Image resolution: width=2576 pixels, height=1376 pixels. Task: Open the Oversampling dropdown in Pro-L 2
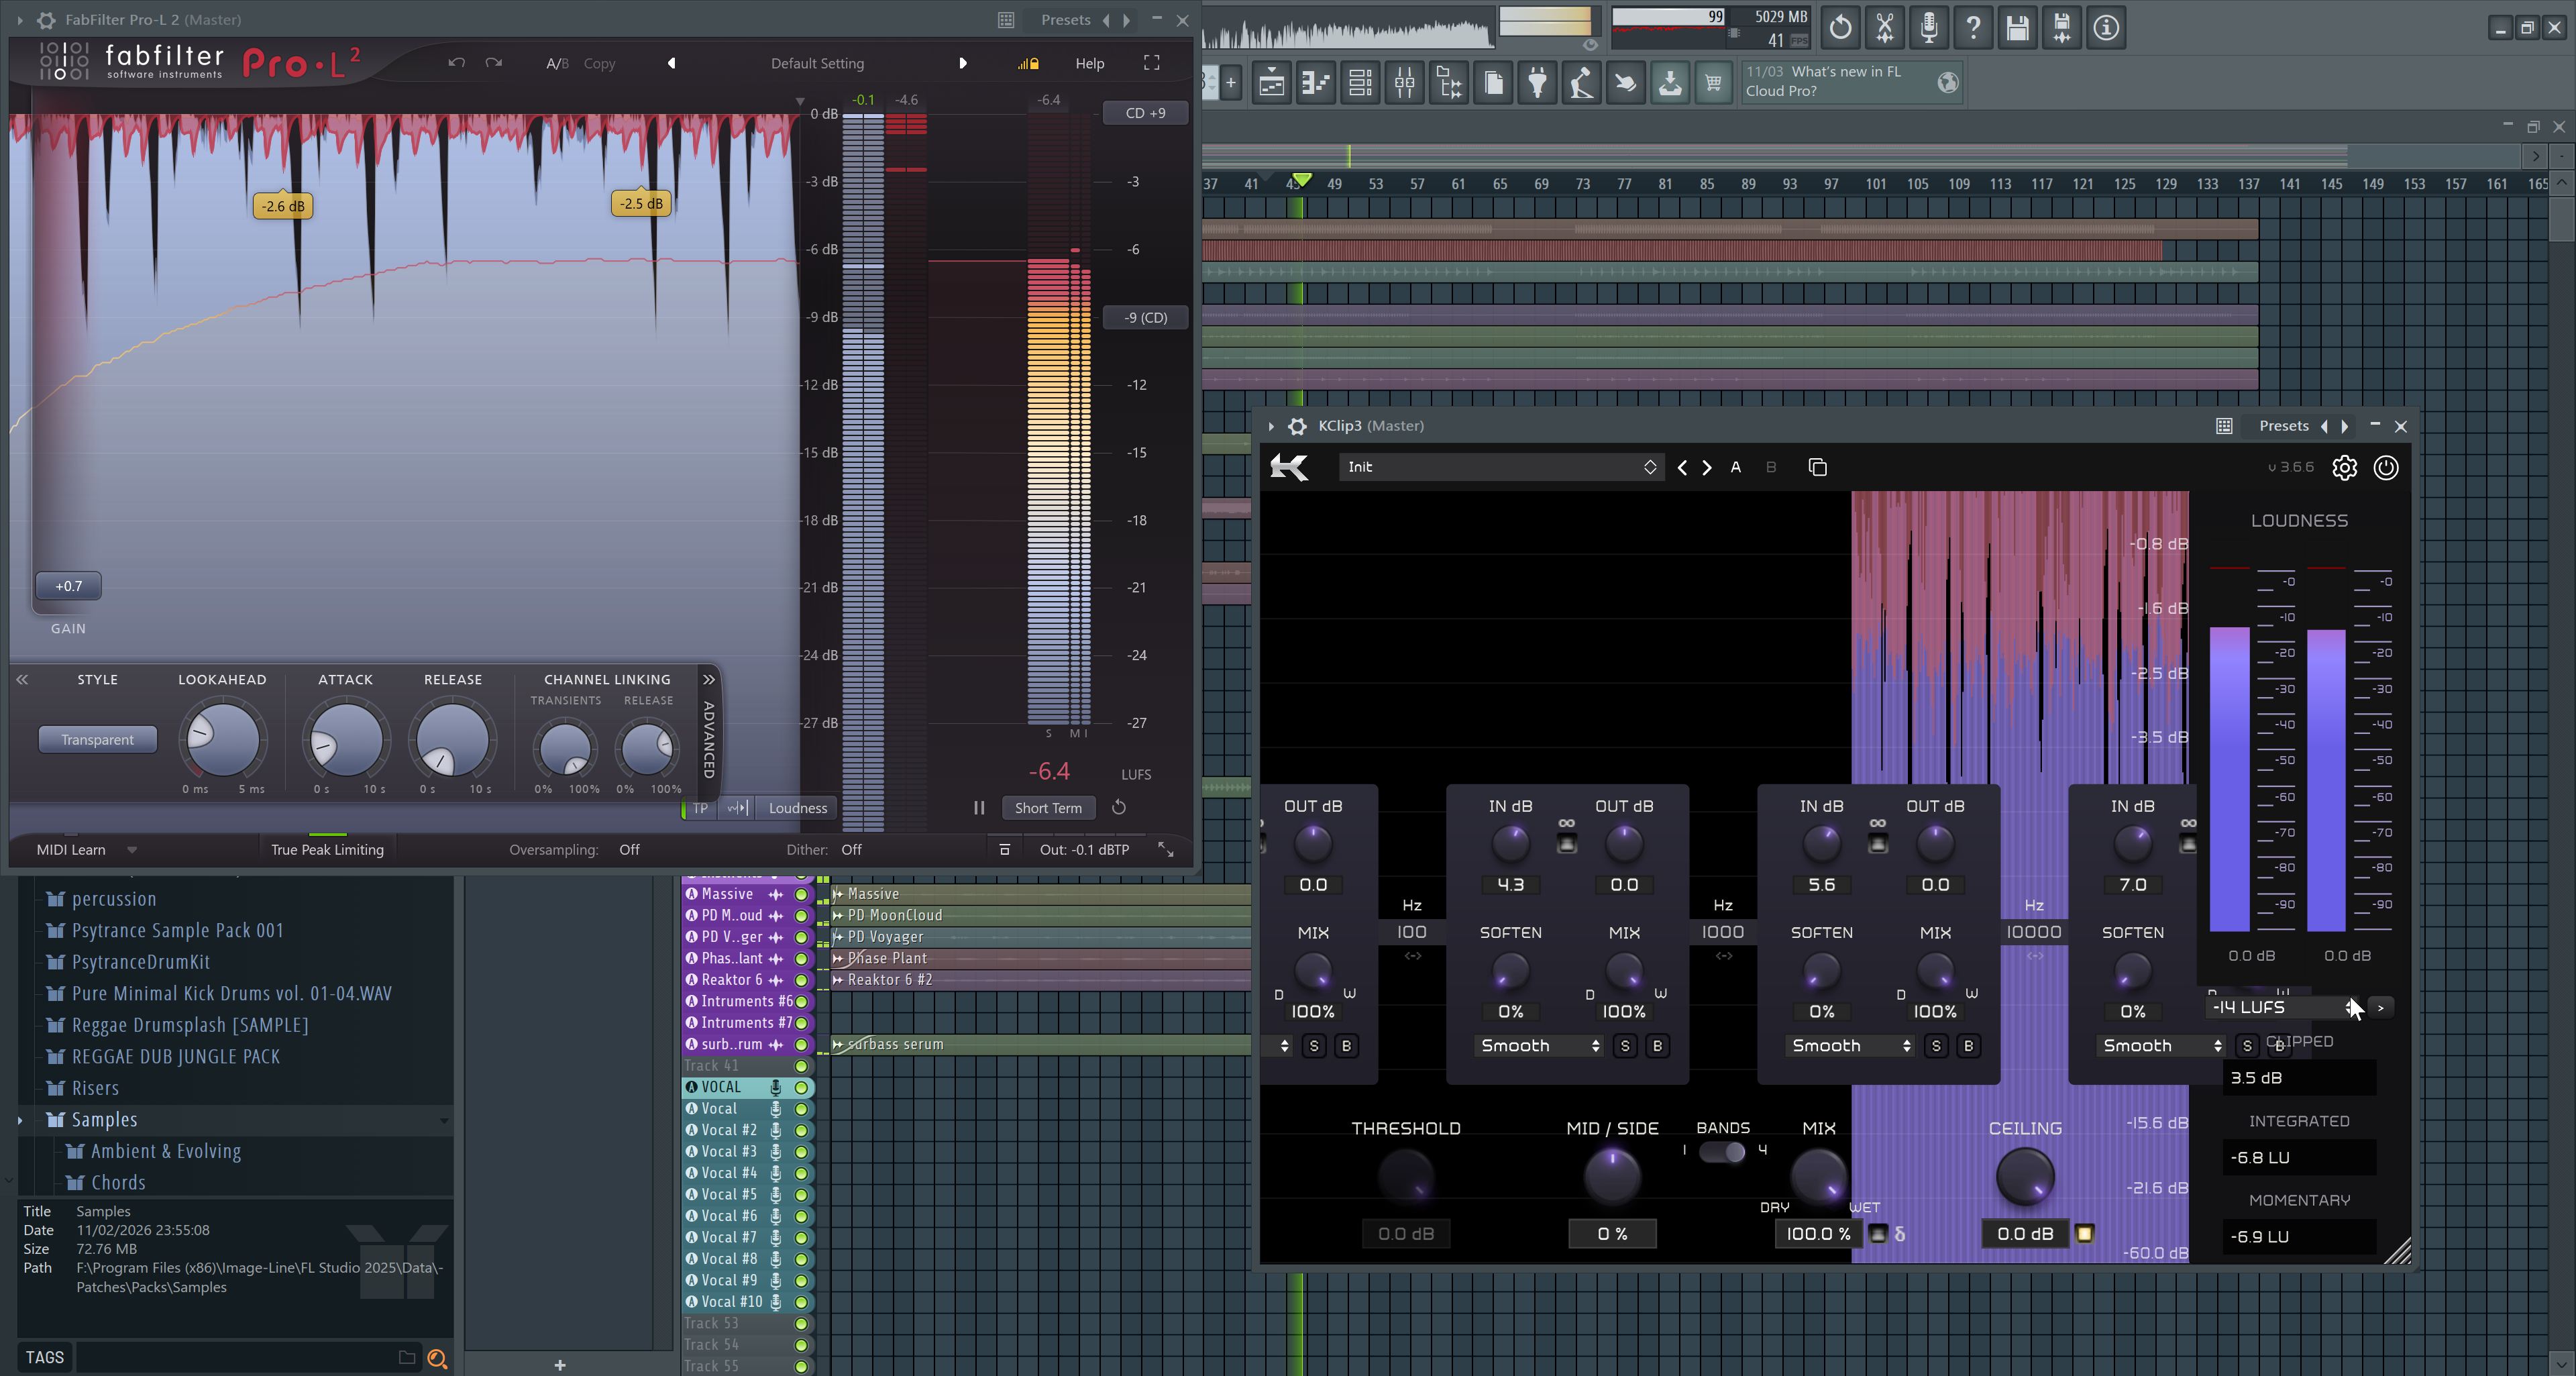pyautogui.click(x=629, y=849)
